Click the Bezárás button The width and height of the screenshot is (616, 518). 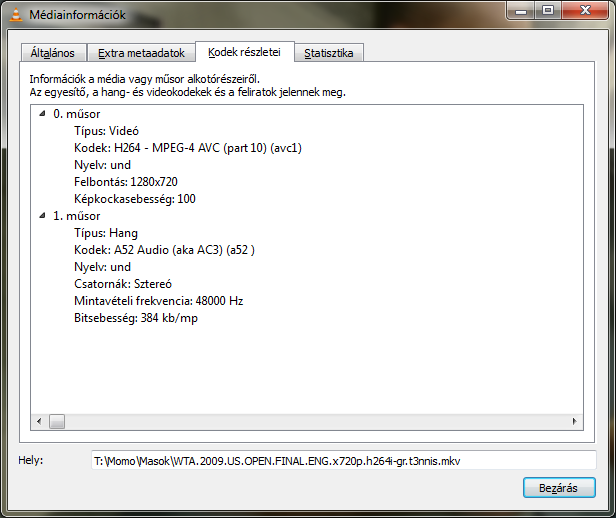click(559, 488)
